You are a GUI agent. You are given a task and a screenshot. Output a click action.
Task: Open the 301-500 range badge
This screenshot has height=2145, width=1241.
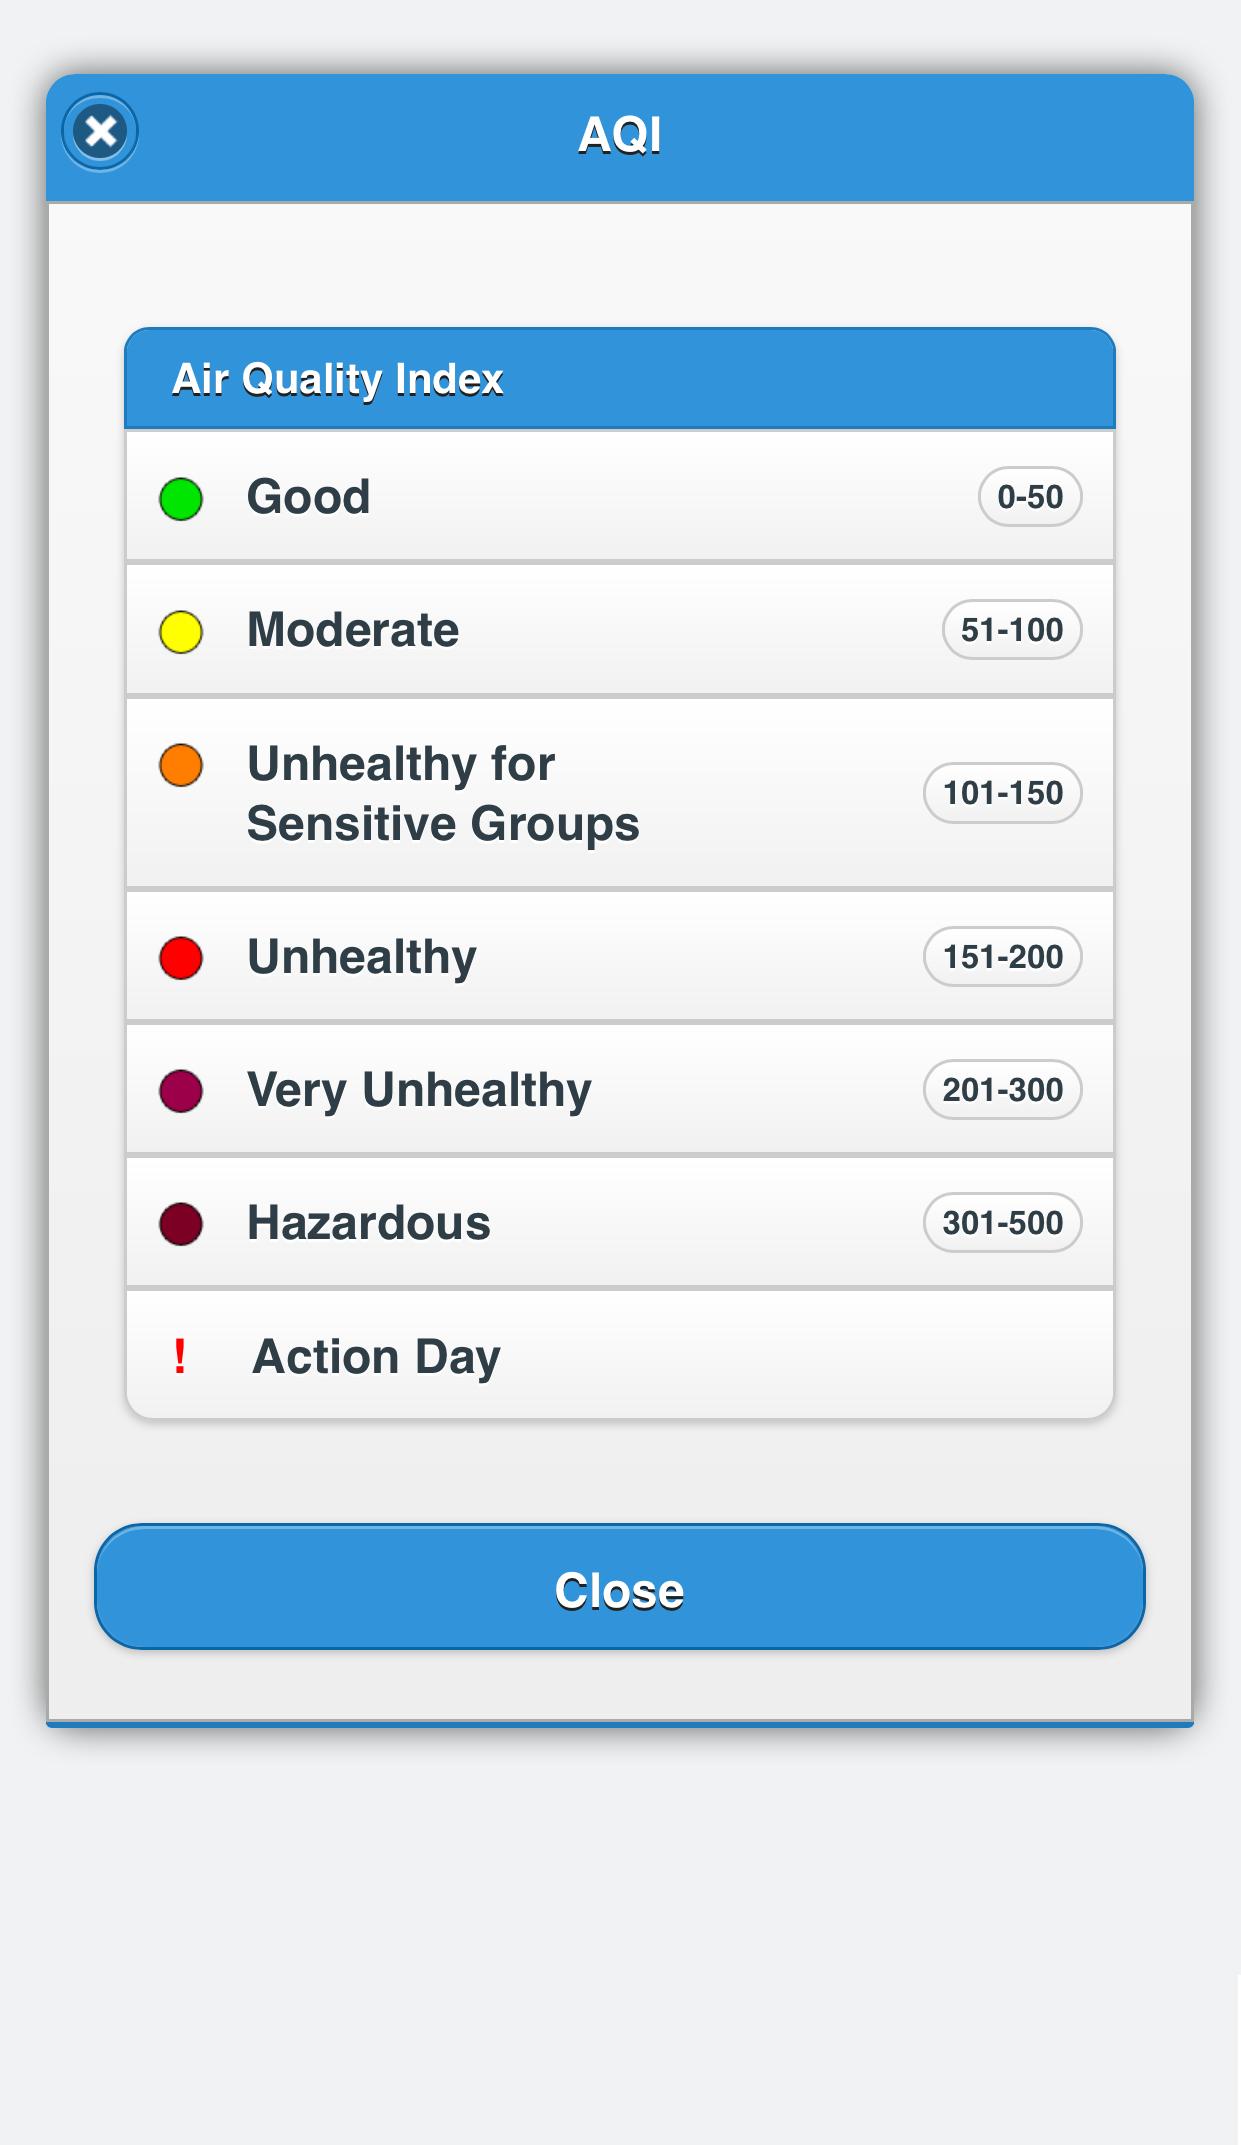[x=1002, y=1223]
